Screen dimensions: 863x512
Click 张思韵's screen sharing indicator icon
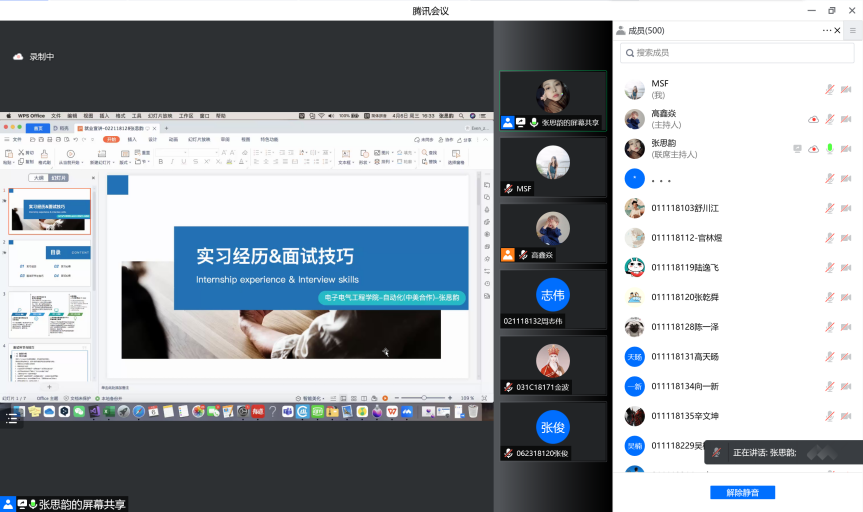click(797, 149)
